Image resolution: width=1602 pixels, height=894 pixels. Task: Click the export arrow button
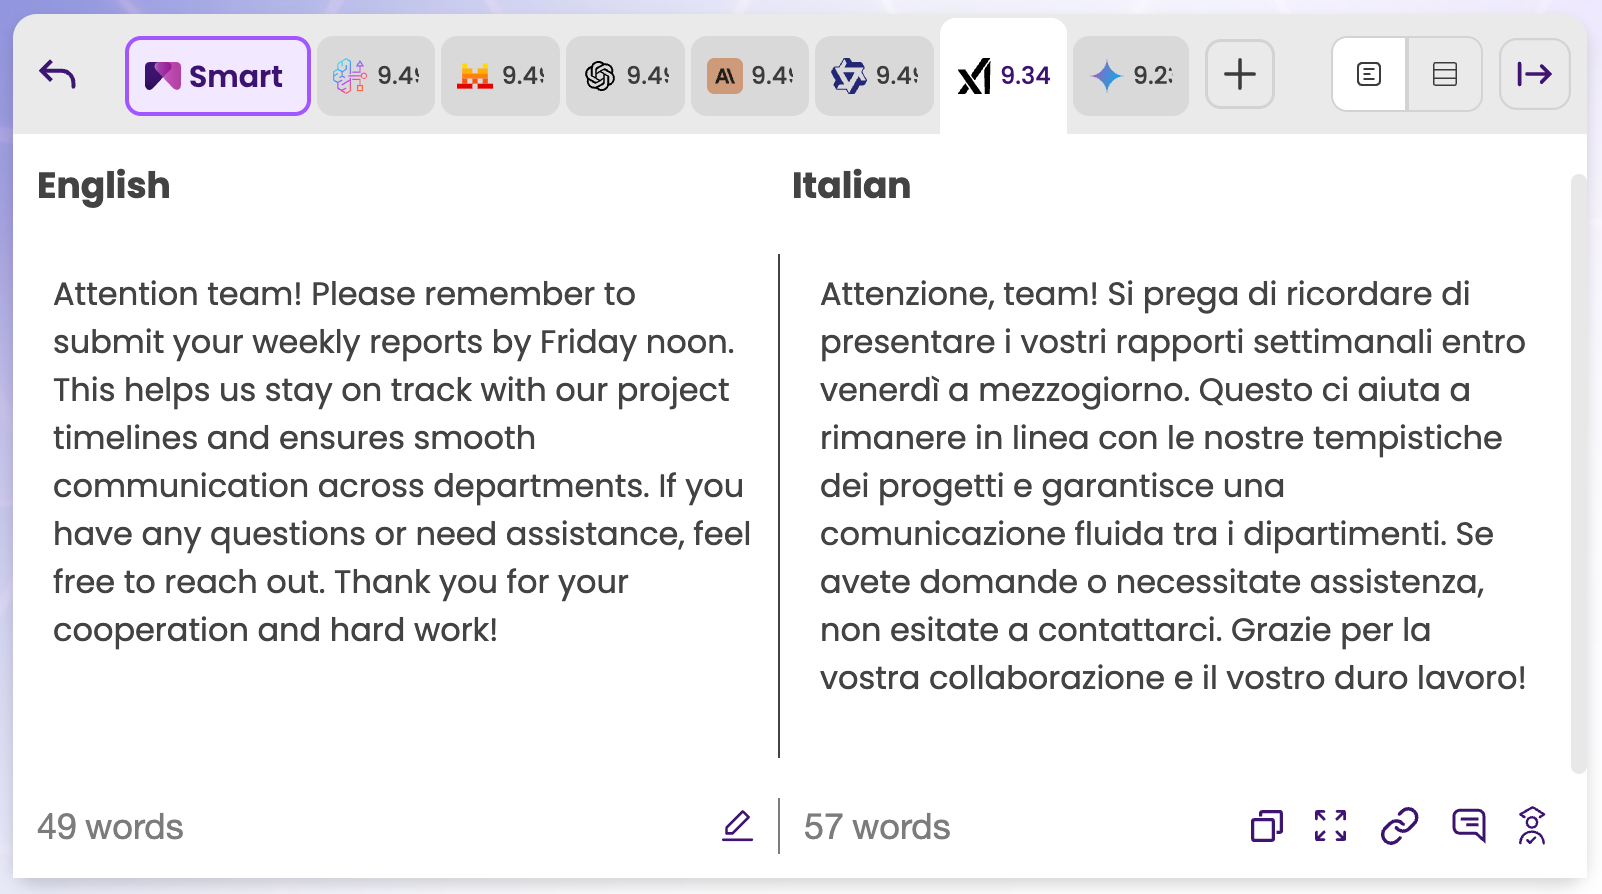click(x=1534, y=74)
